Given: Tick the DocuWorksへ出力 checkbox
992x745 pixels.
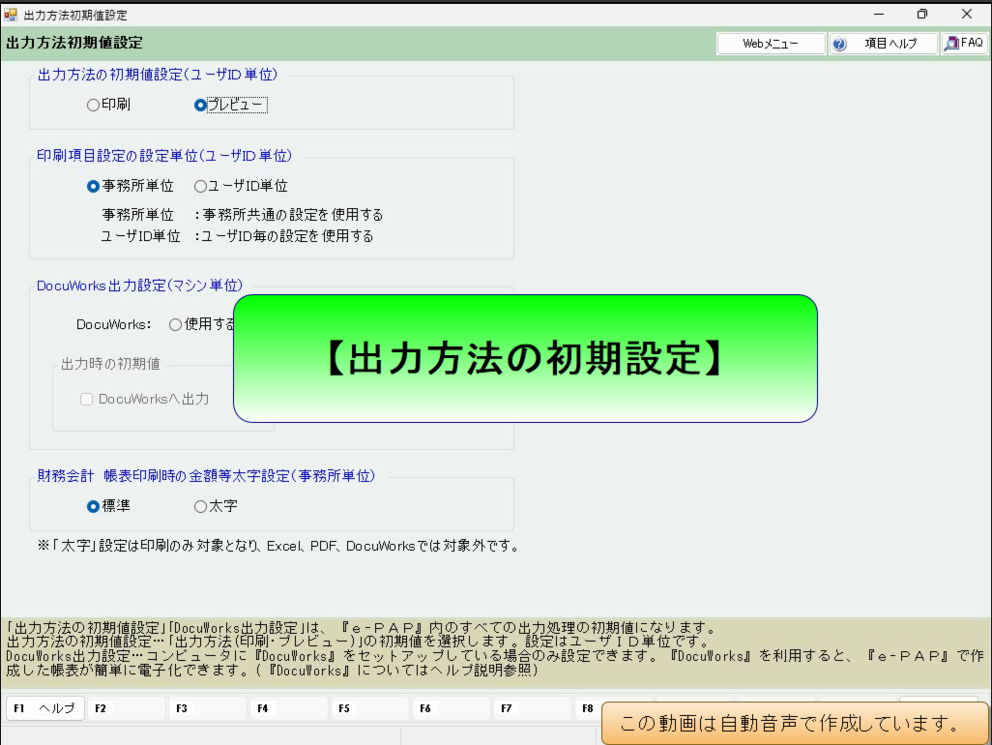Looking at the screenshot, I should pyautogui.click(x=145, y=399).
